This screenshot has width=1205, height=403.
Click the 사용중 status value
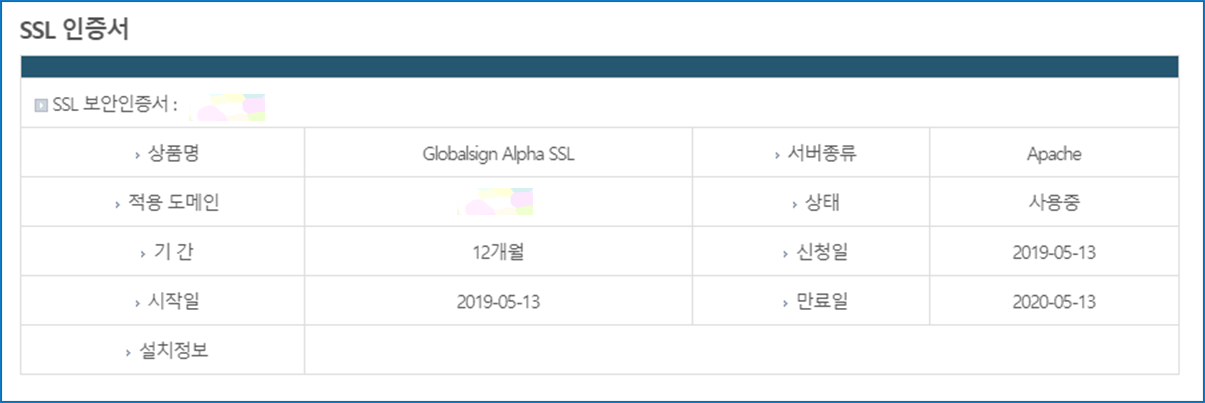[1054, 203]
